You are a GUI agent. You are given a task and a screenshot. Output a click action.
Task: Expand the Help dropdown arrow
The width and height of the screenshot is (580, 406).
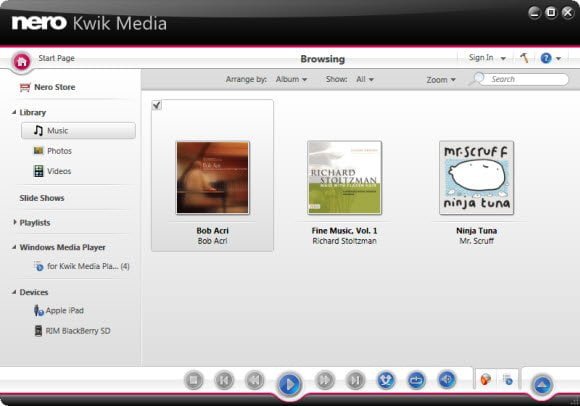(x=558, y=58)
